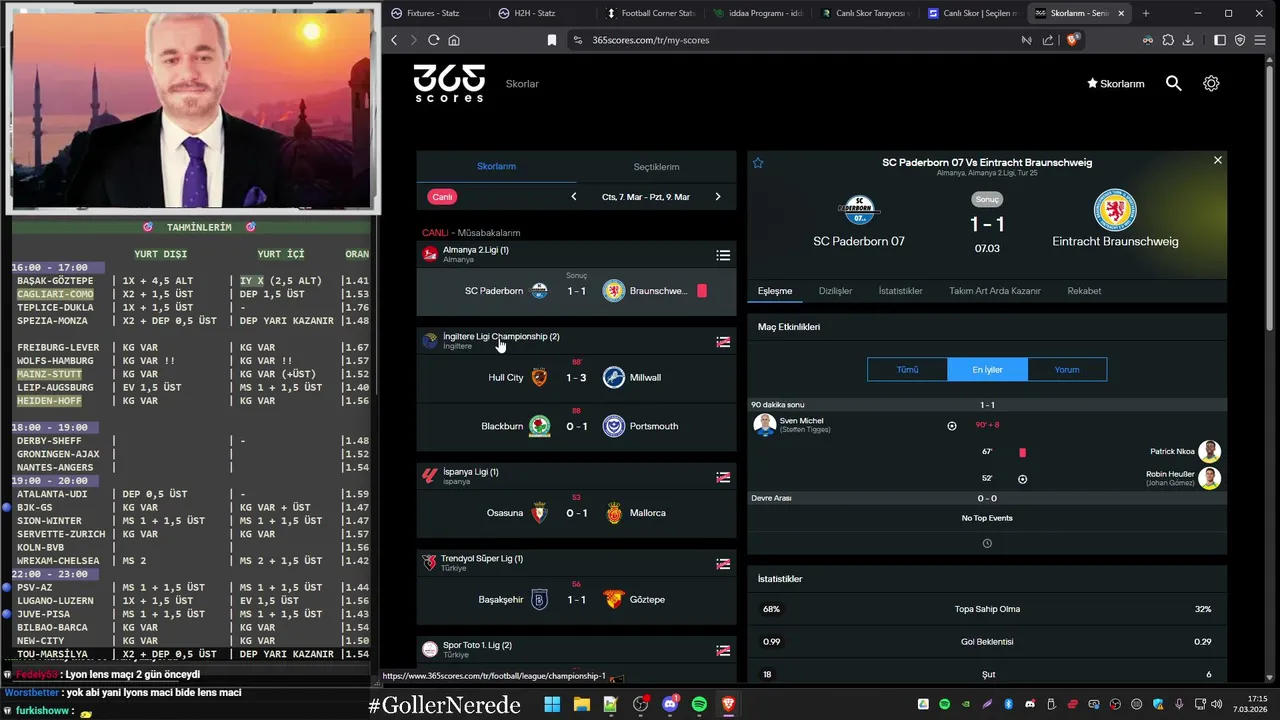Toggle the browser sidebar panel icon
This screenshot has width=1280, height=720.
coord(1220,40)
